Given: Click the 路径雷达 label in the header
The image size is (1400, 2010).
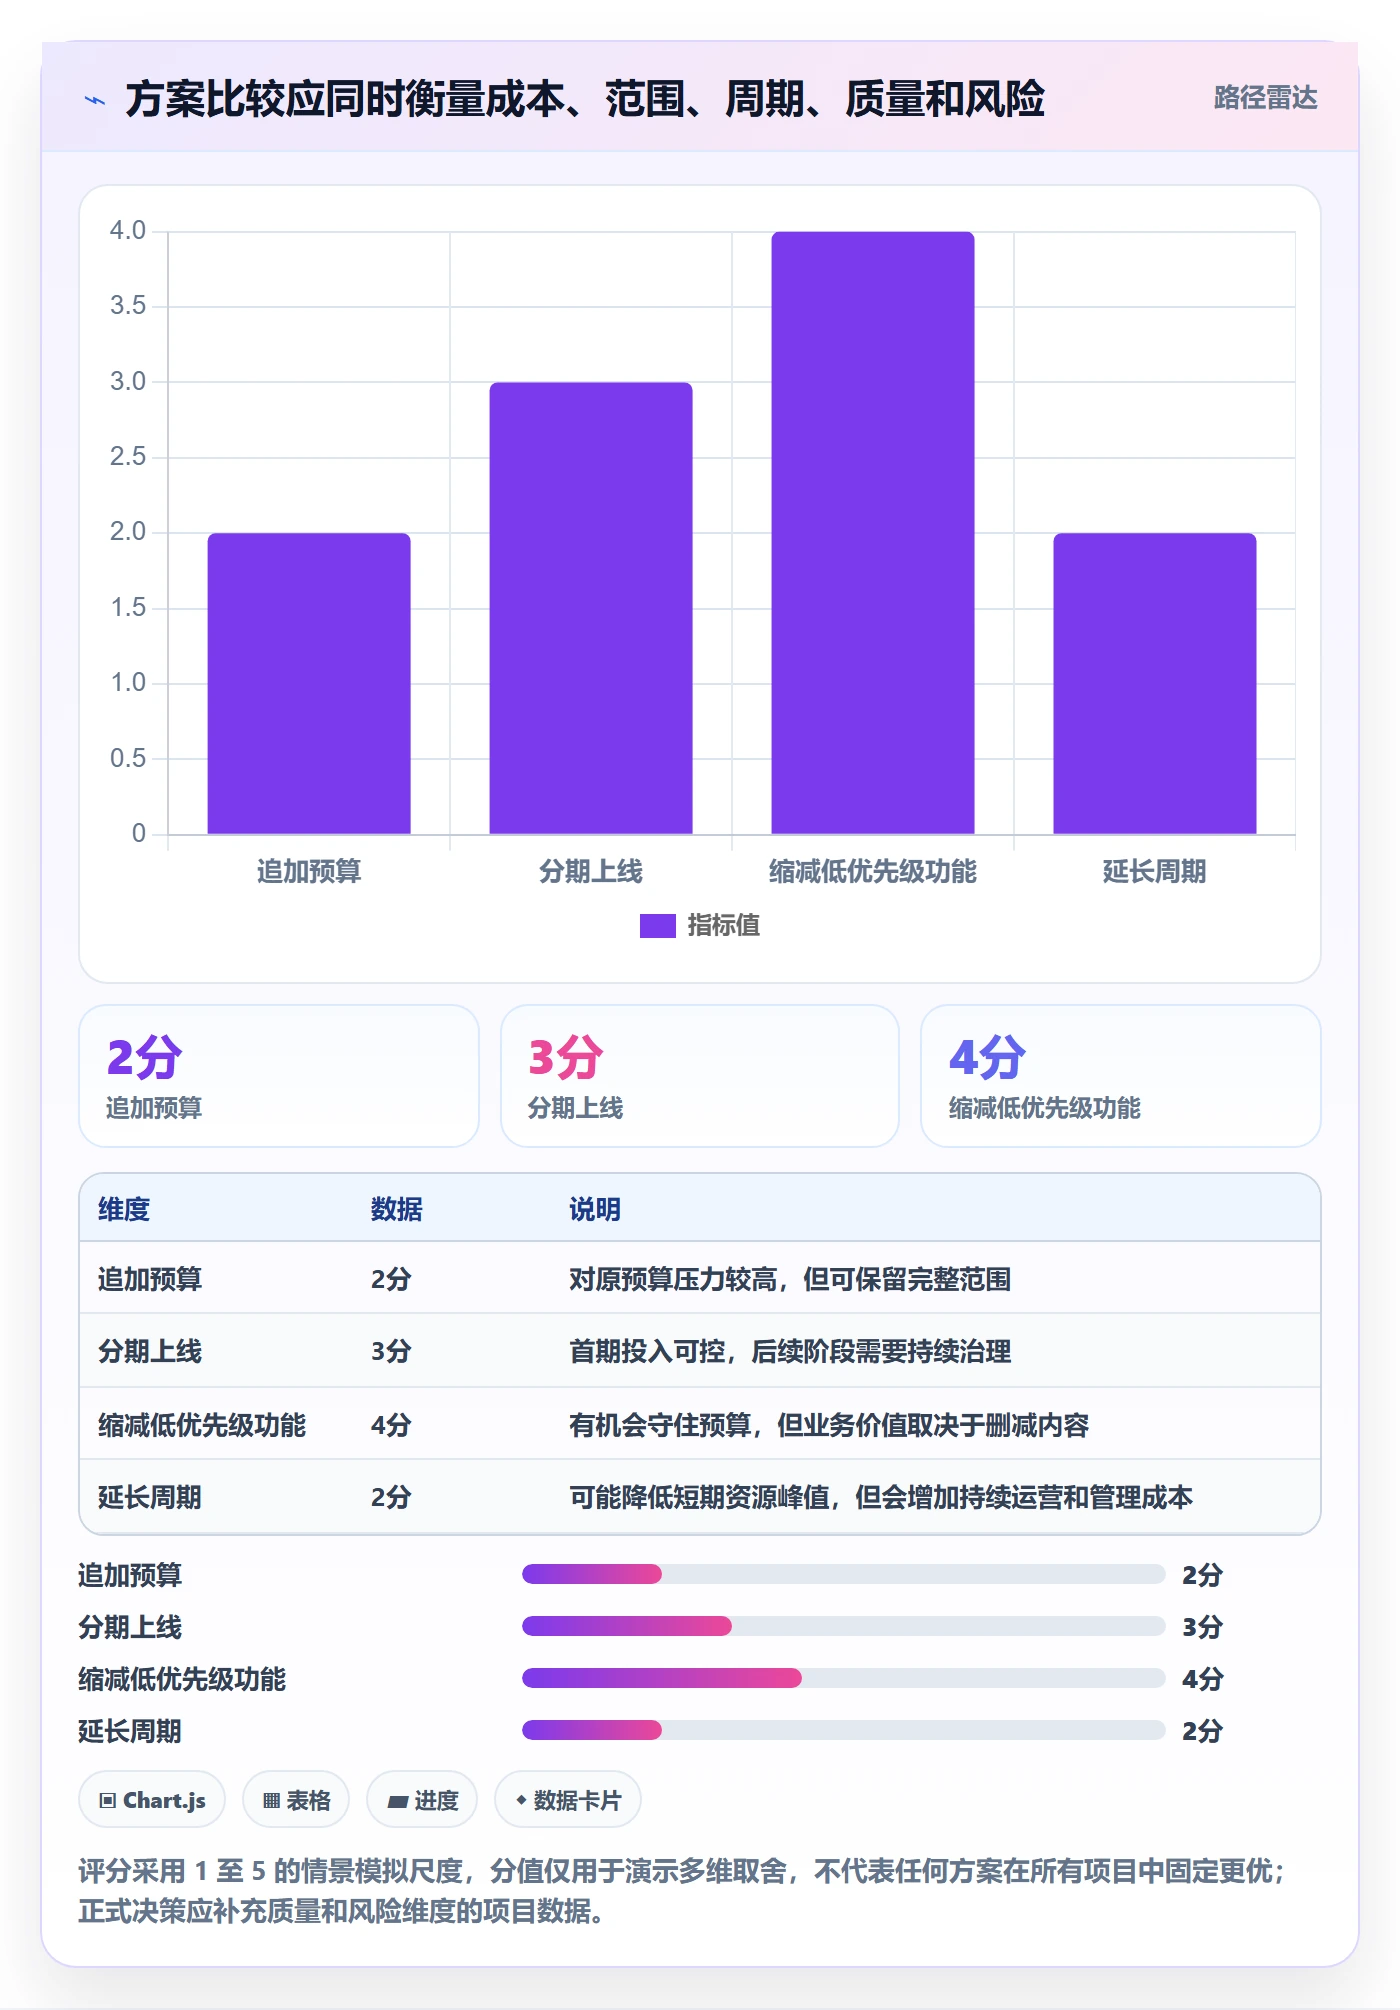Looking at the screenshot, I should coord(1265,98).
